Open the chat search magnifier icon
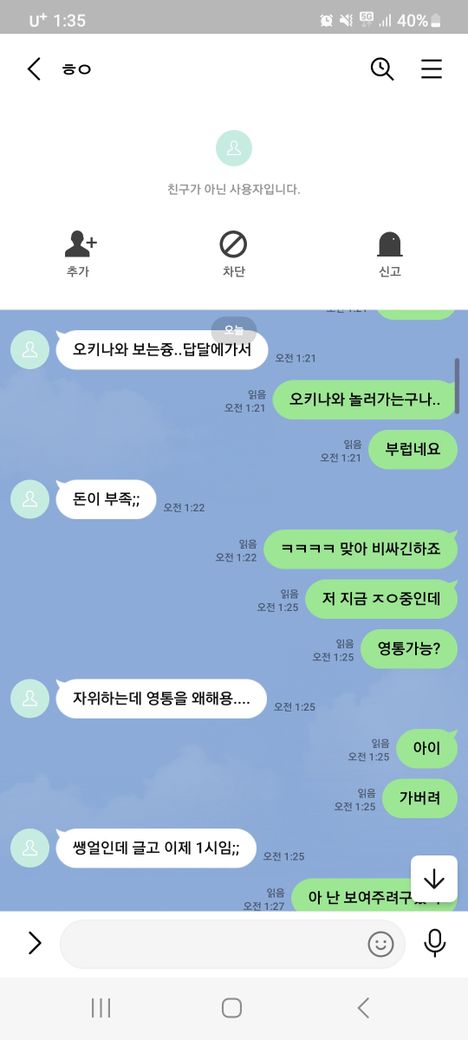This screenshot has width=468, height=1040. pyautogui.click(x=382, y=69)
